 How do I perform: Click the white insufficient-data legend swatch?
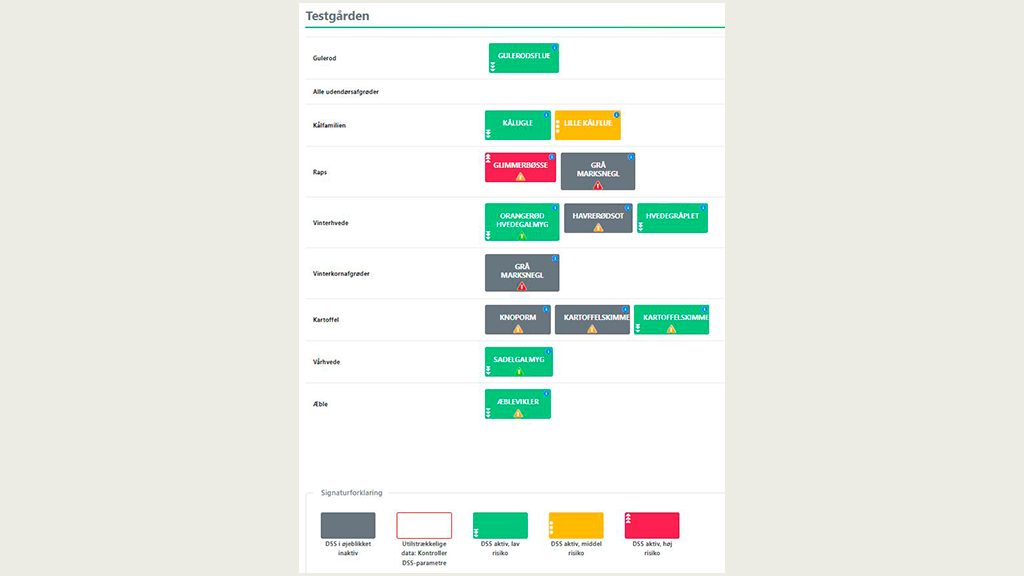pyautogui.click(x=424, y=526)
